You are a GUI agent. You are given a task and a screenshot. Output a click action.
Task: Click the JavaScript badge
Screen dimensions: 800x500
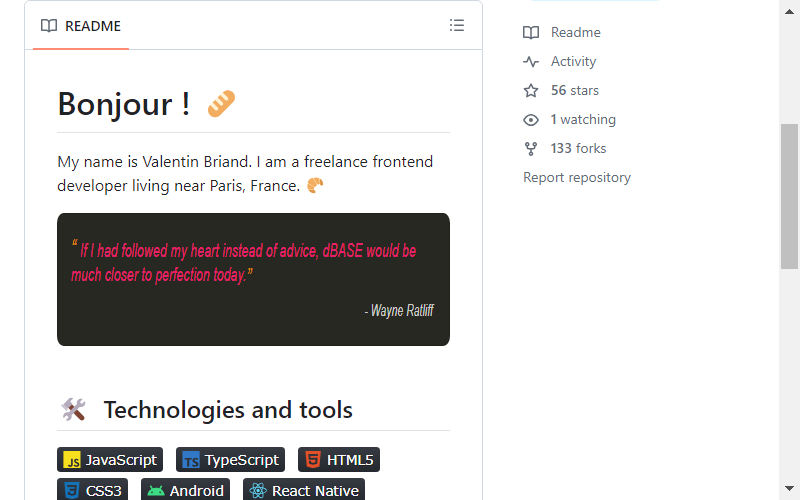(x=110, y=460)
